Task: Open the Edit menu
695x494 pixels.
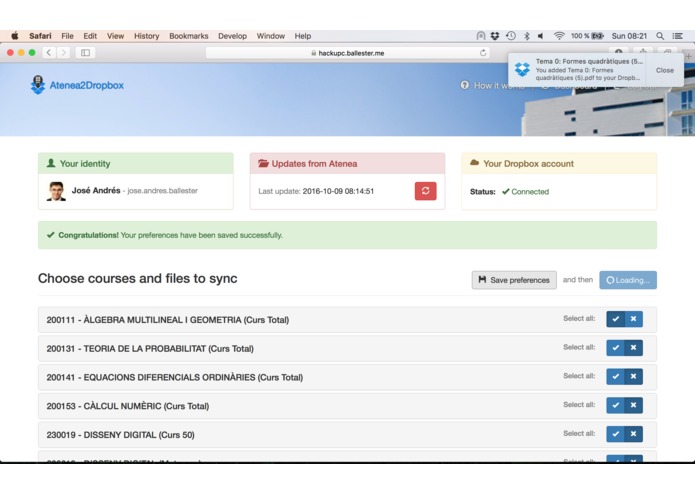Action: pyautogui.click(x=90, y=36)
